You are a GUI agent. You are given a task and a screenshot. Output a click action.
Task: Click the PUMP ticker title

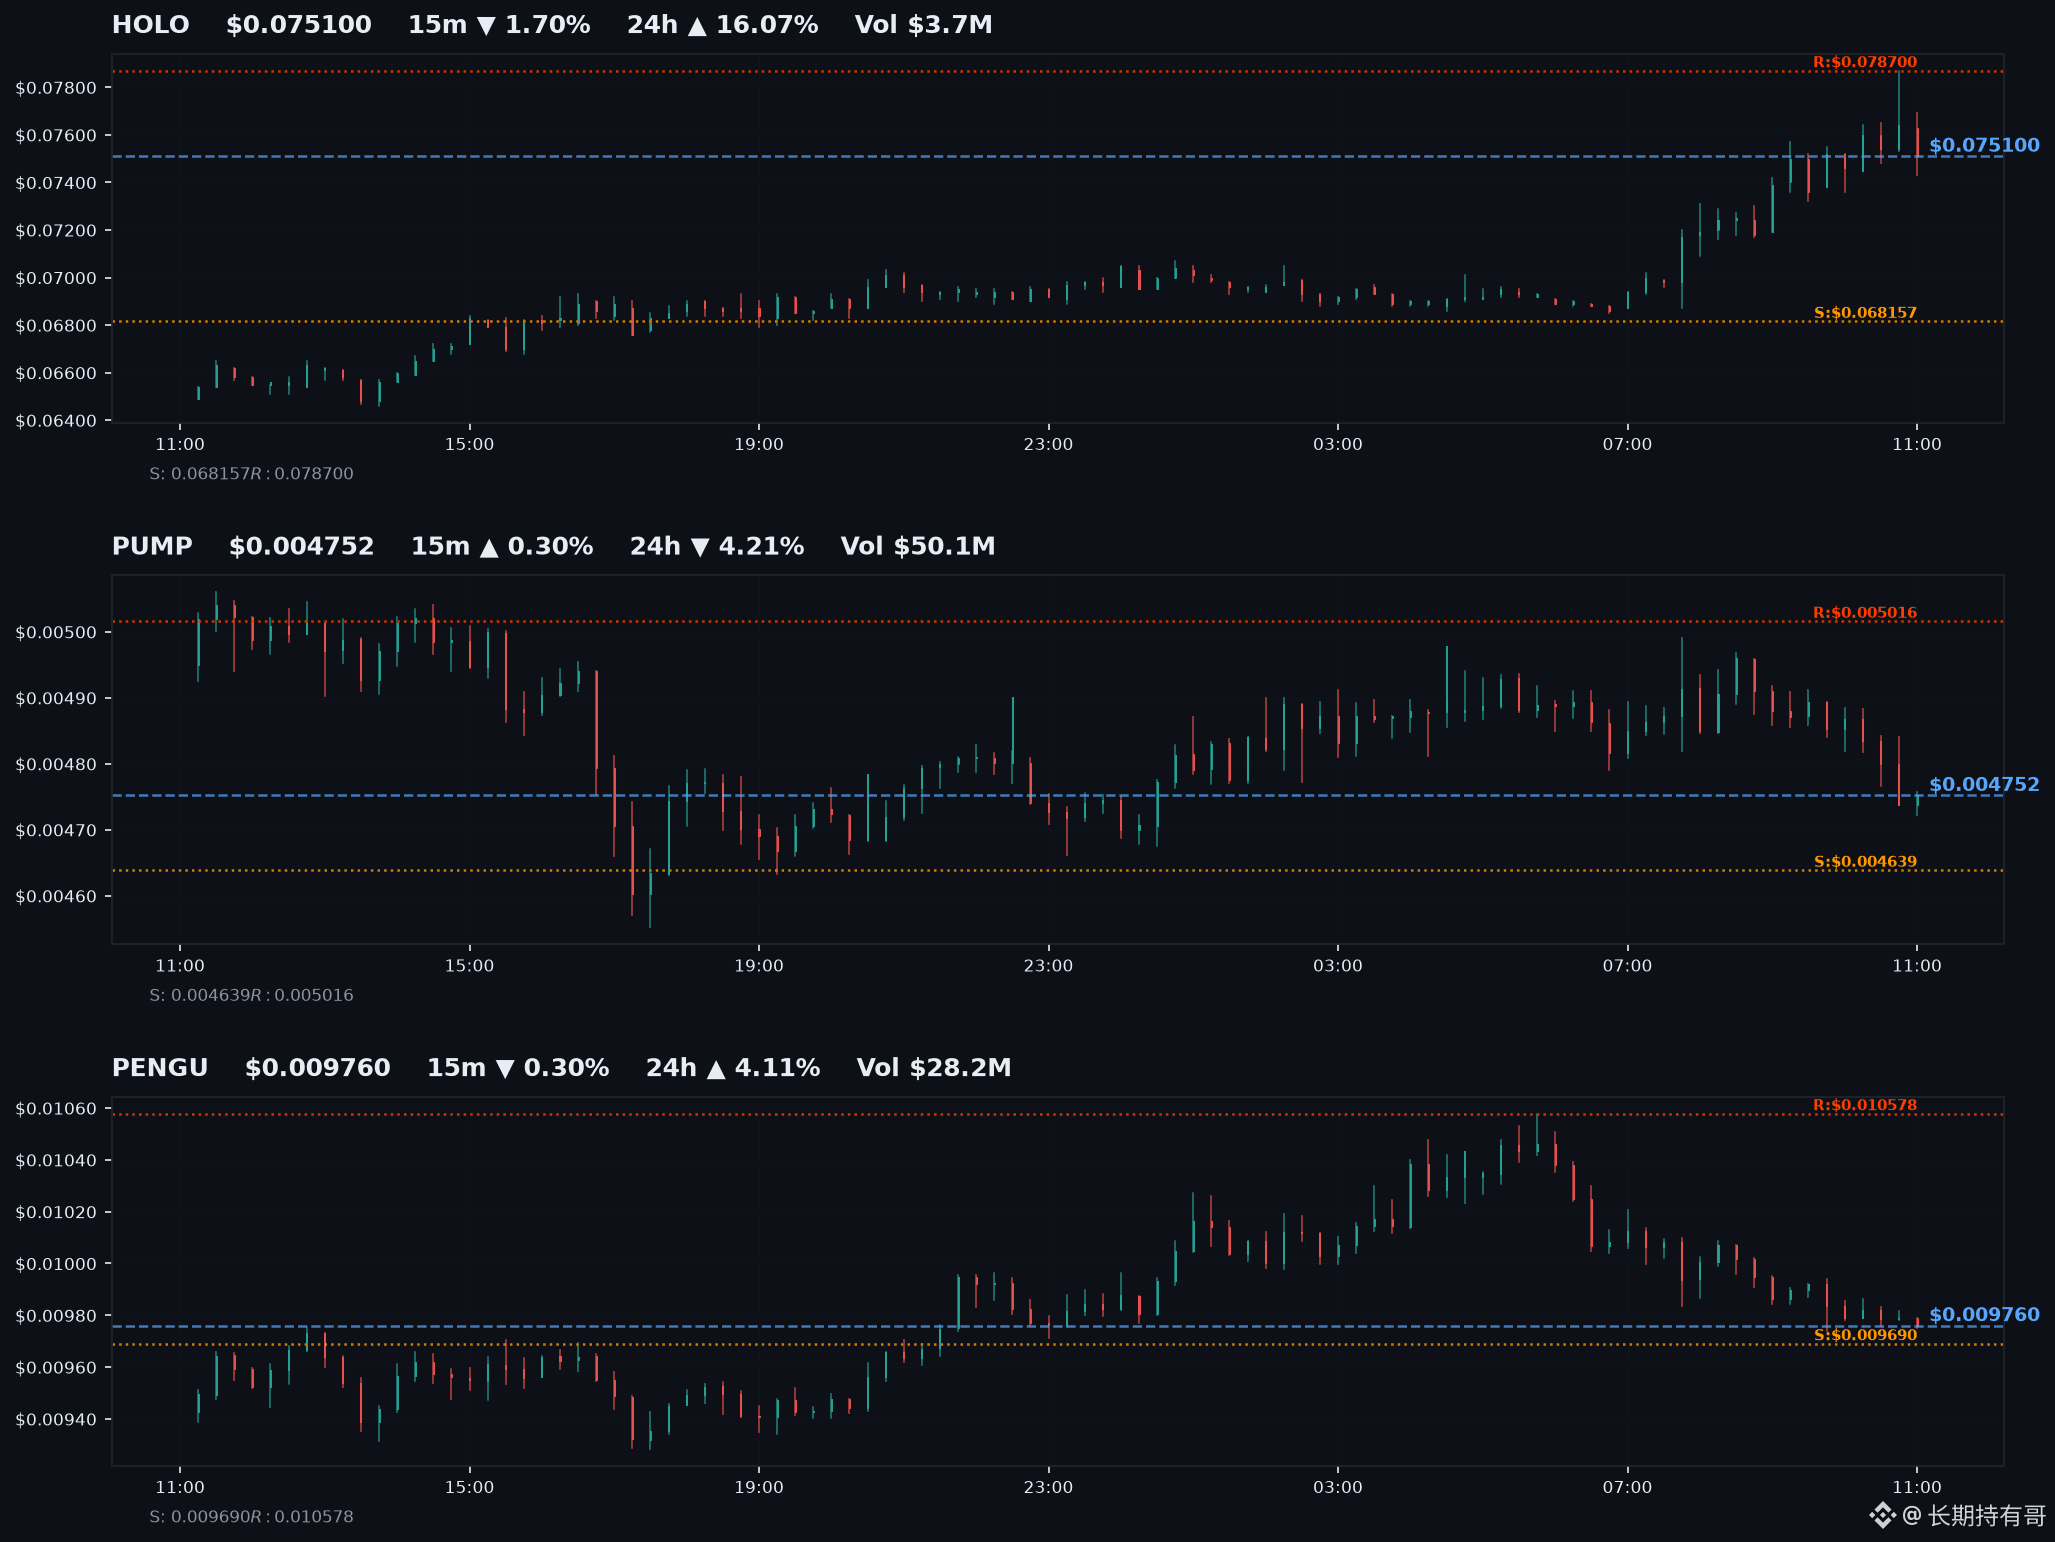point(152,546)
